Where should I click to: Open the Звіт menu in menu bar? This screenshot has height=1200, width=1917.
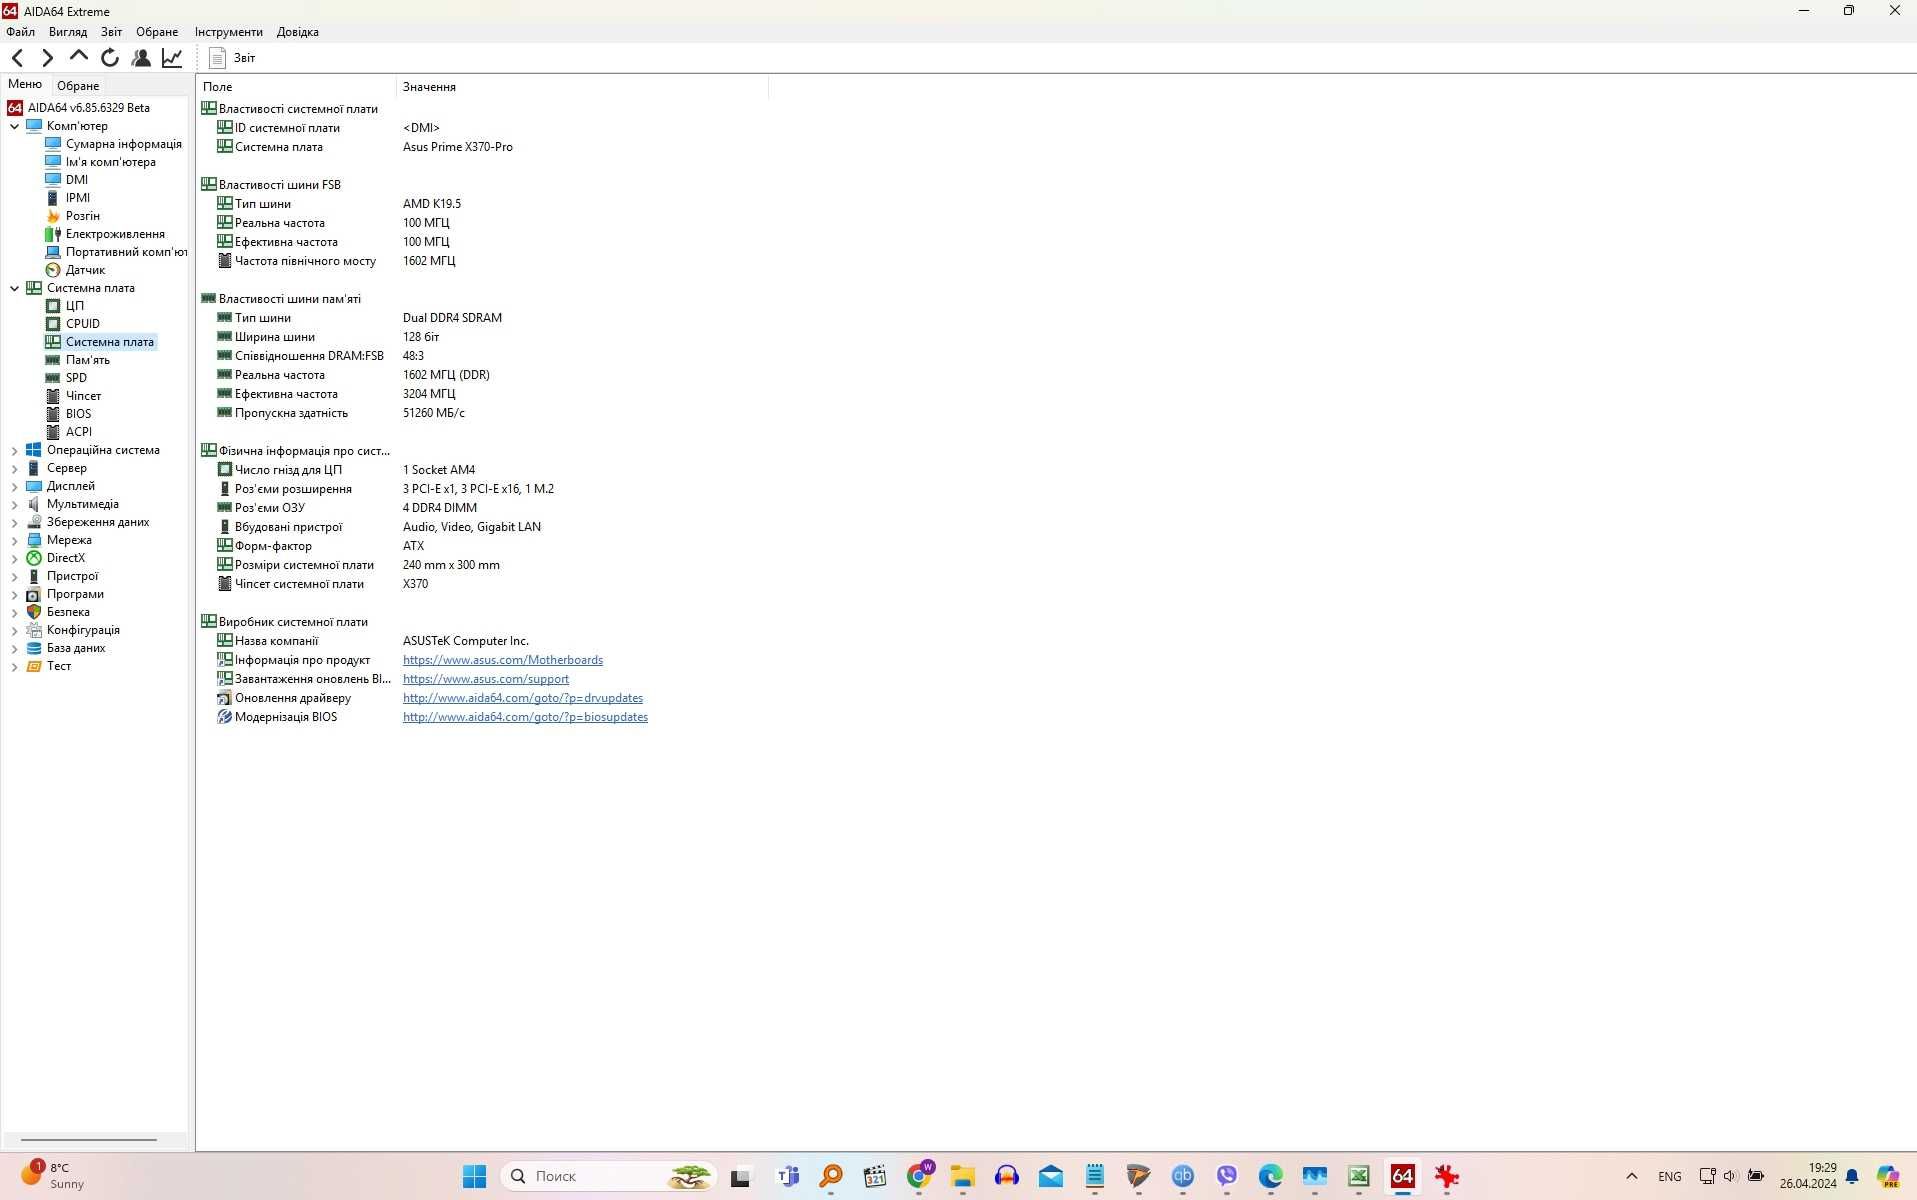(111, 32)
